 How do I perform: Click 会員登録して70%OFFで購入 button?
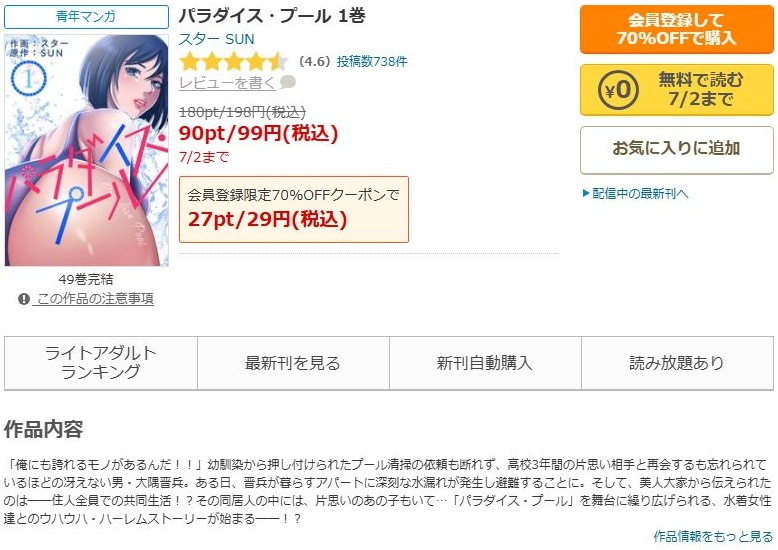677,29
